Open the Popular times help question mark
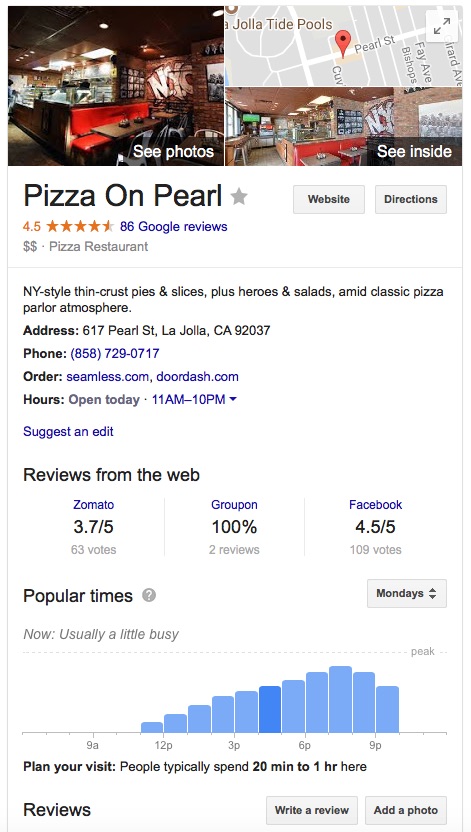Screen dimensions: 471x832 tap(149, 595)
